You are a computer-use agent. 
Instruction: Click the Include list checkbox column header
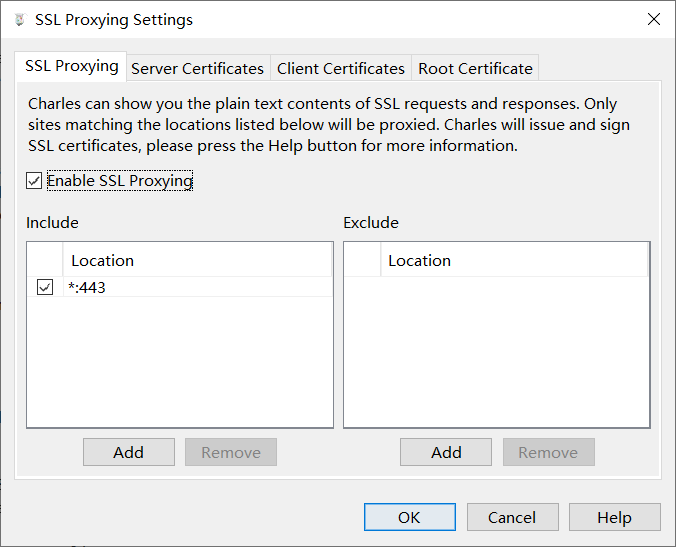point(45,260)
